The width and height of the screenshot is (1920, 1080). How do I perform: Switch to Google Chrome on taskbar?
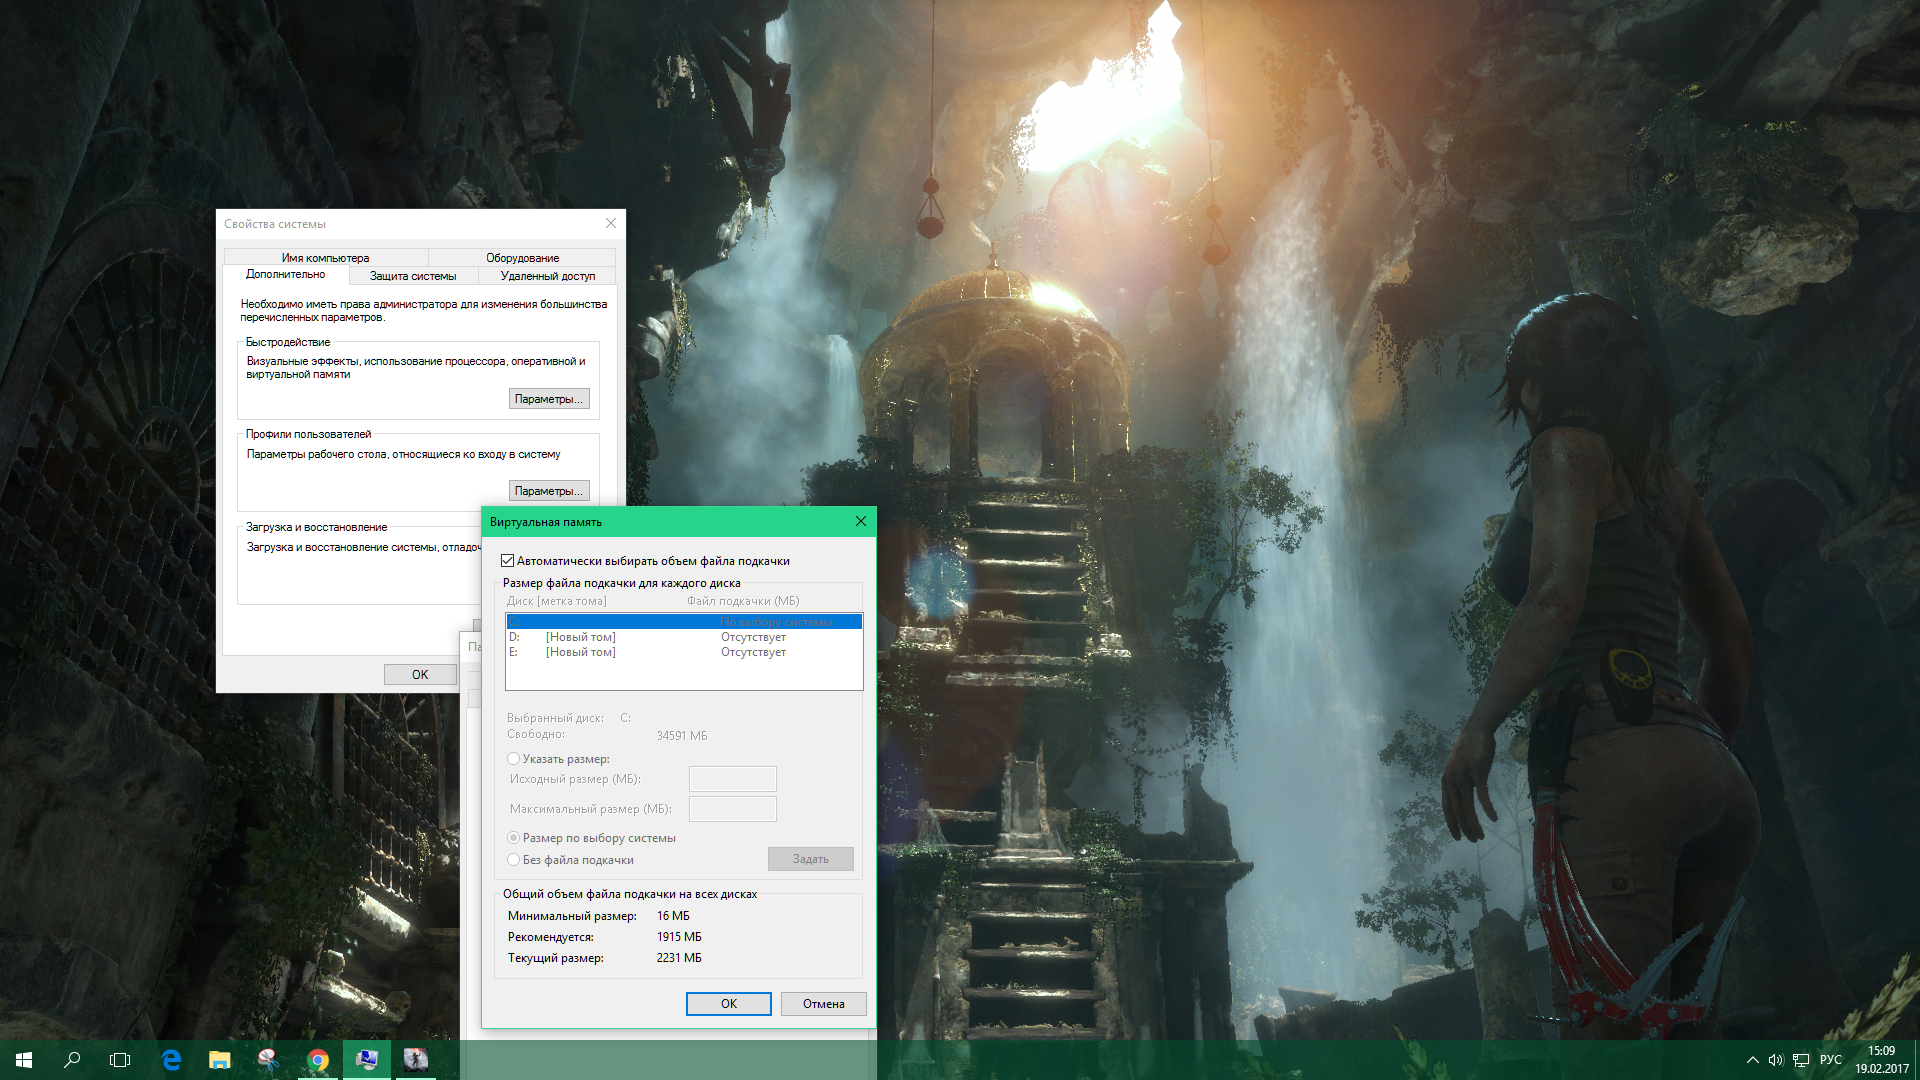point(318,1060)
